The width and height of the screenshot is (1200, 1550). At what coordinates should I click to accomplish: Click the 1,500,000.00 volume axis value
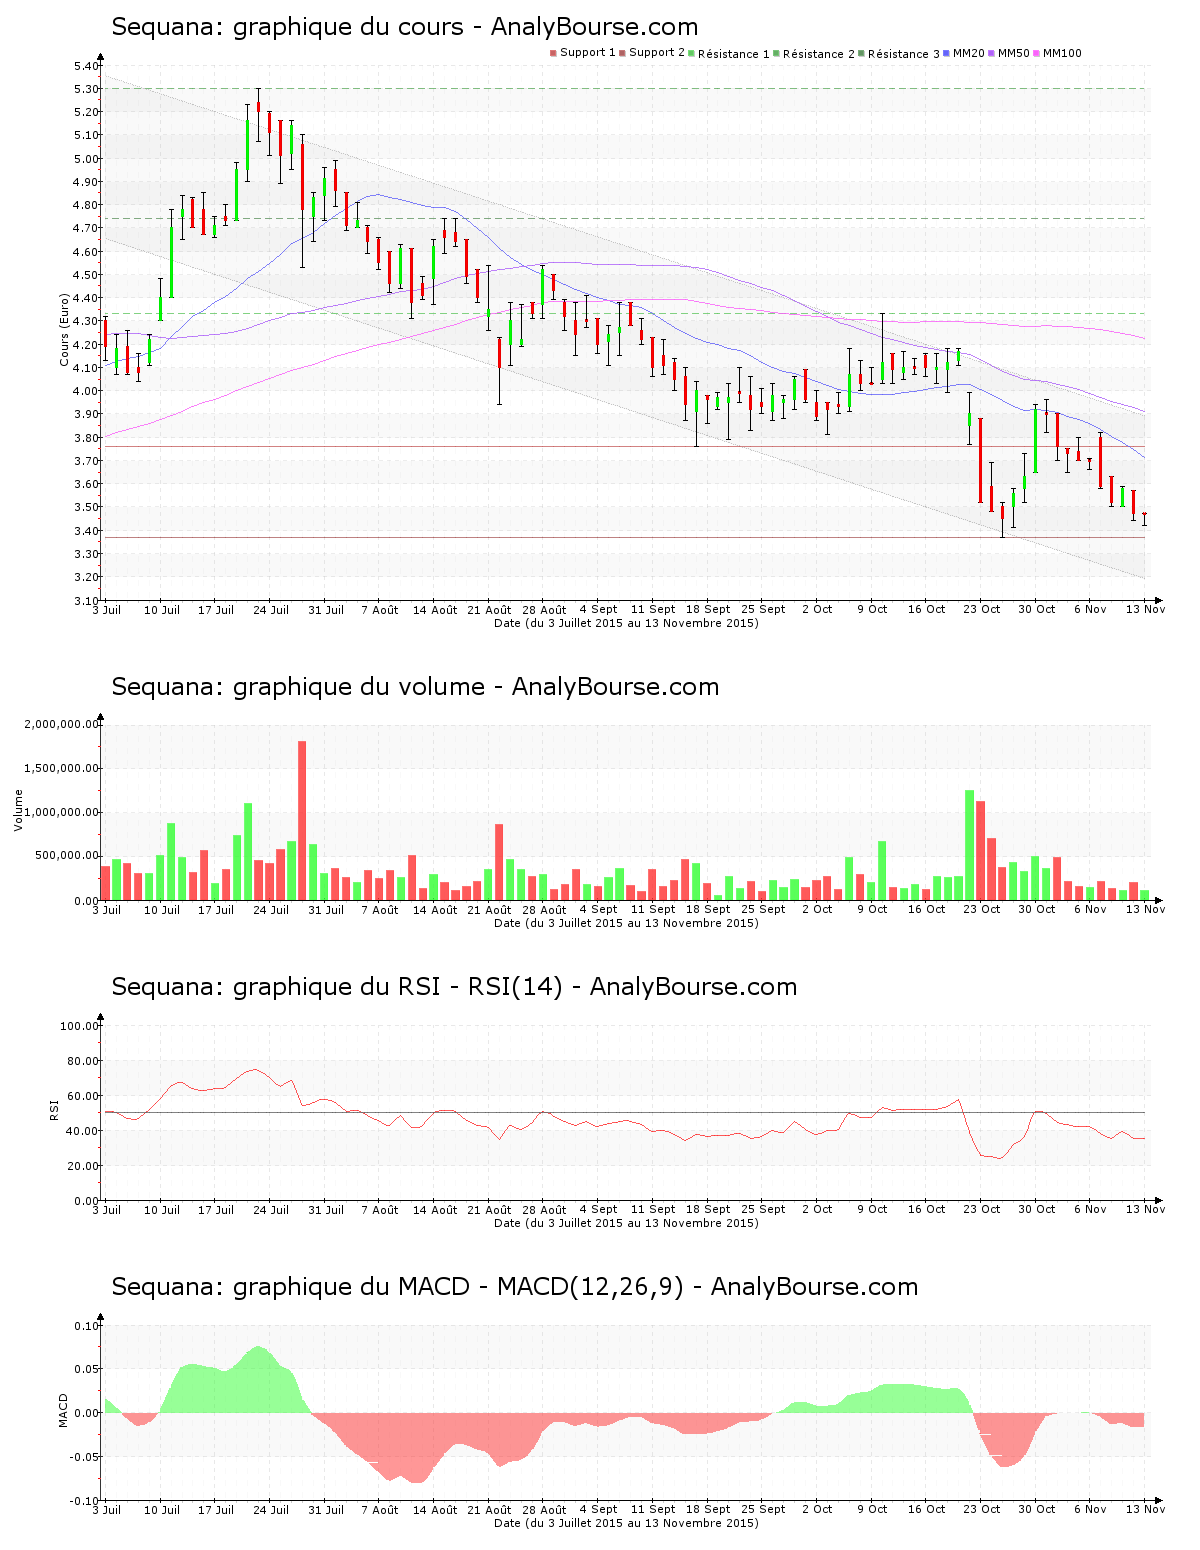pos(62,768)
